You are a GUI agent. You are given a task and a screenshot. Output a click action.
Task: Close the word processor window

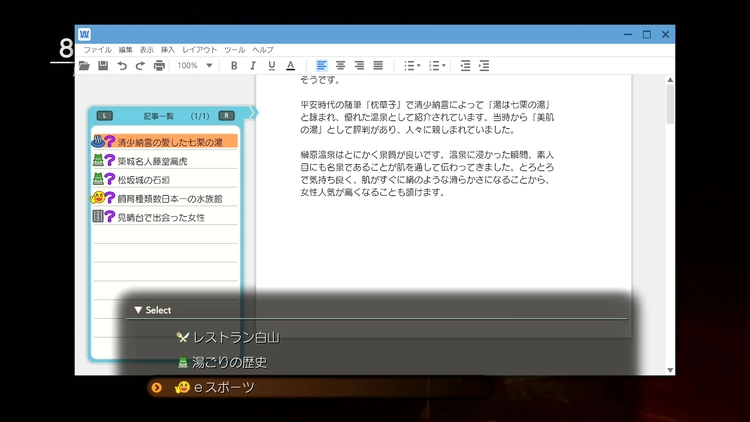click(x=665, y=34)
